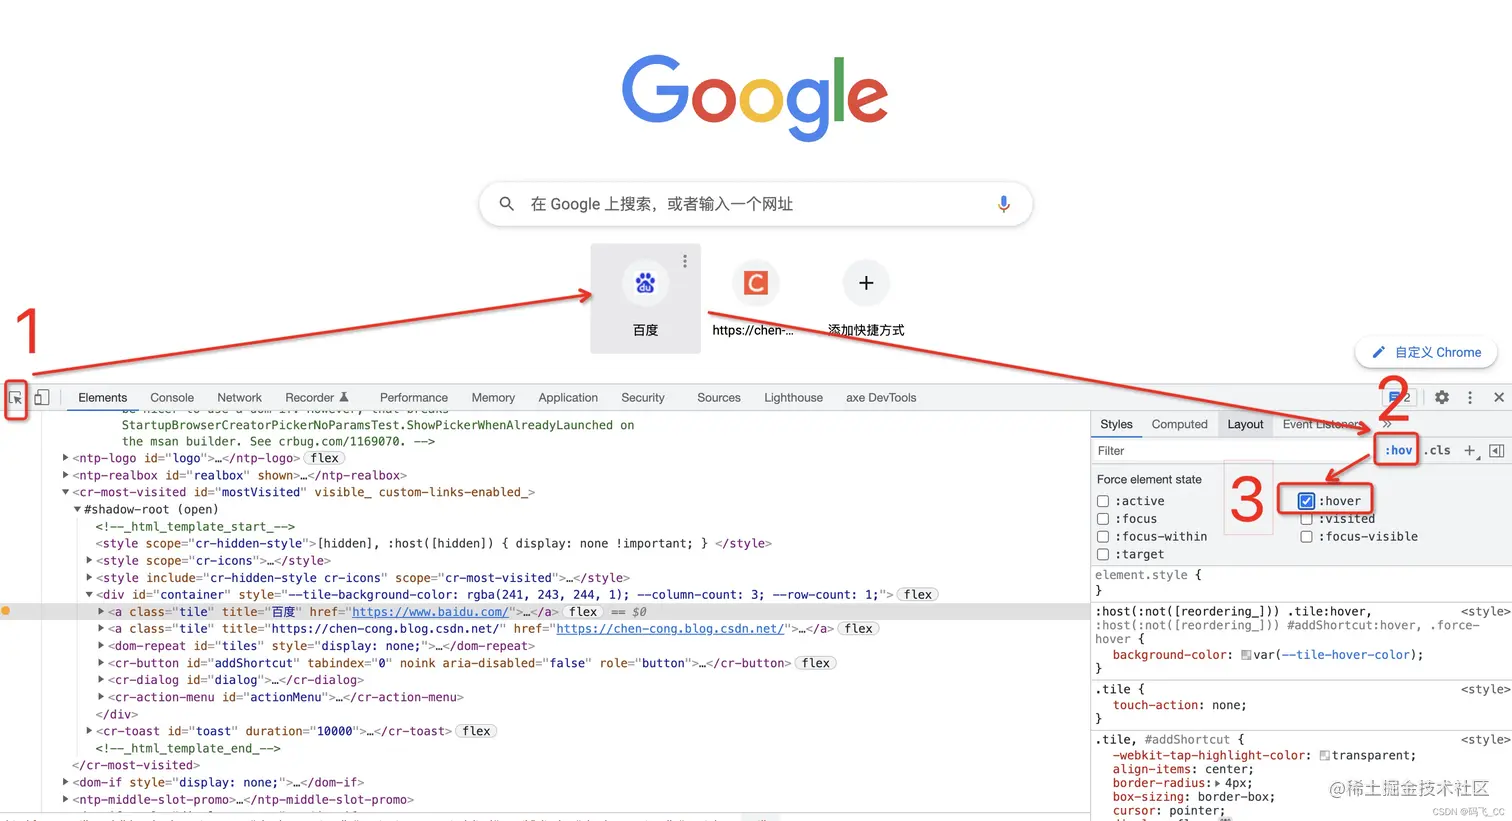The image size is (1512, 821).
Task: Collapse the #shadow-root (open) node
Action: point(77,509)
